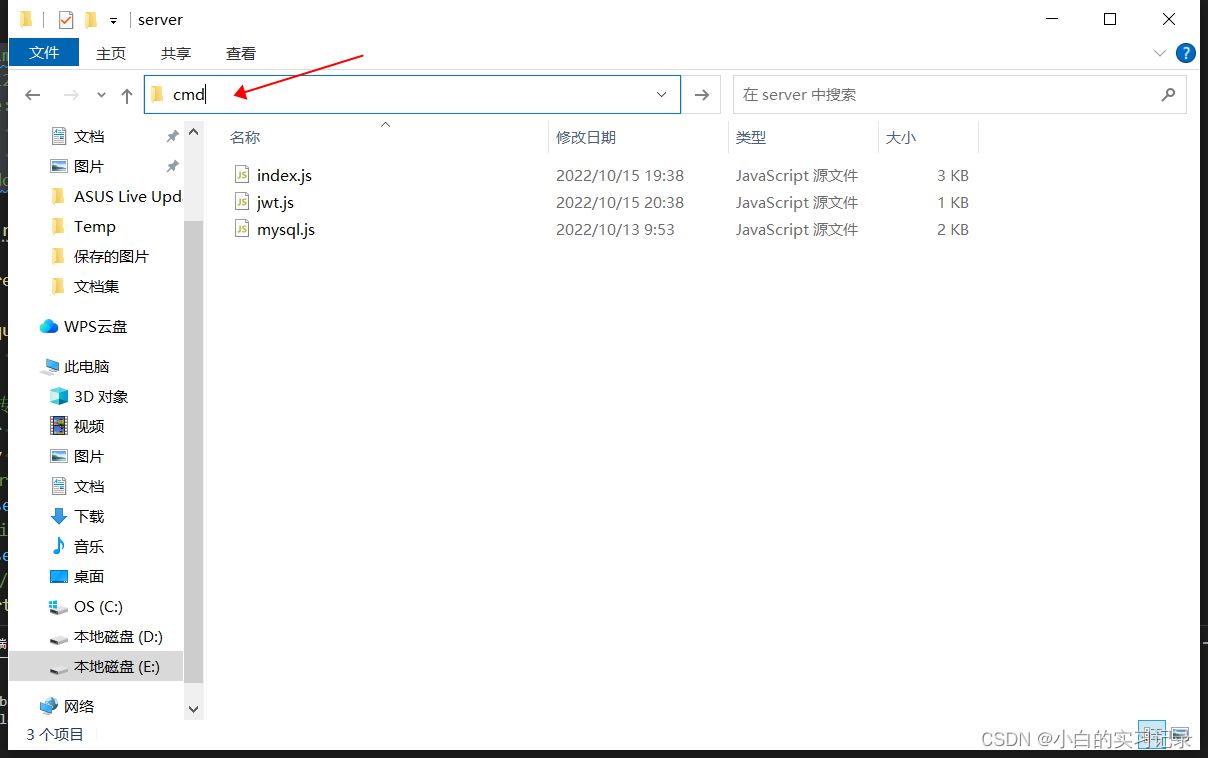Open the index.js file
The height and width of the screenshot is (758, 1208).
point(284,175)
